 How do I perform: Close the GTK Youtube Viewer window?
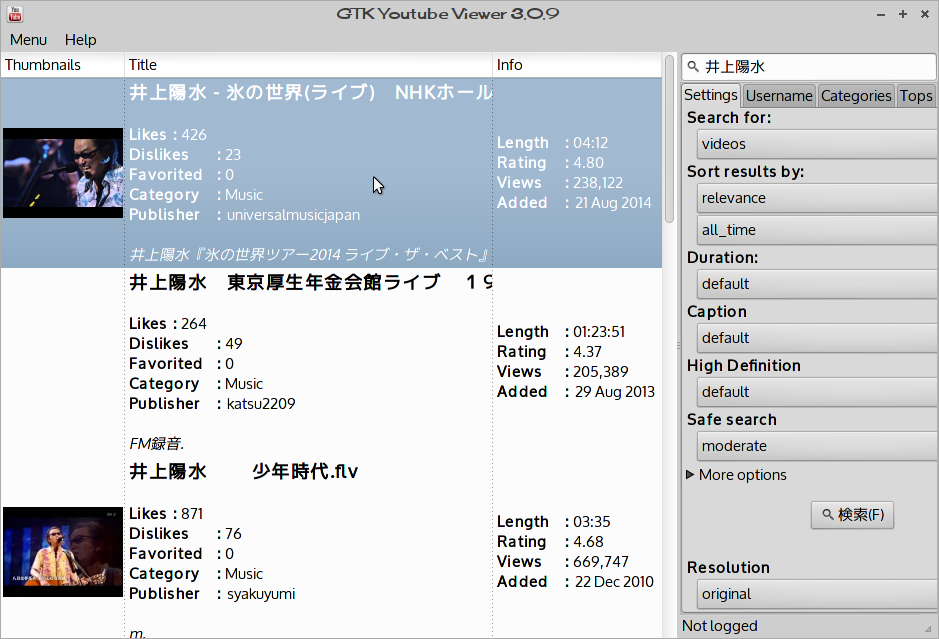click(x=925, y=14)
